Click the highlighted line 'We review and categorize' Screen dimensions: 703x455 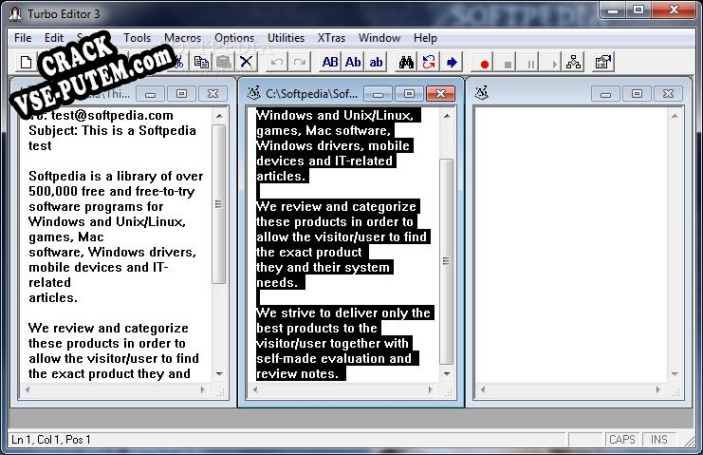tap(336, 207)
